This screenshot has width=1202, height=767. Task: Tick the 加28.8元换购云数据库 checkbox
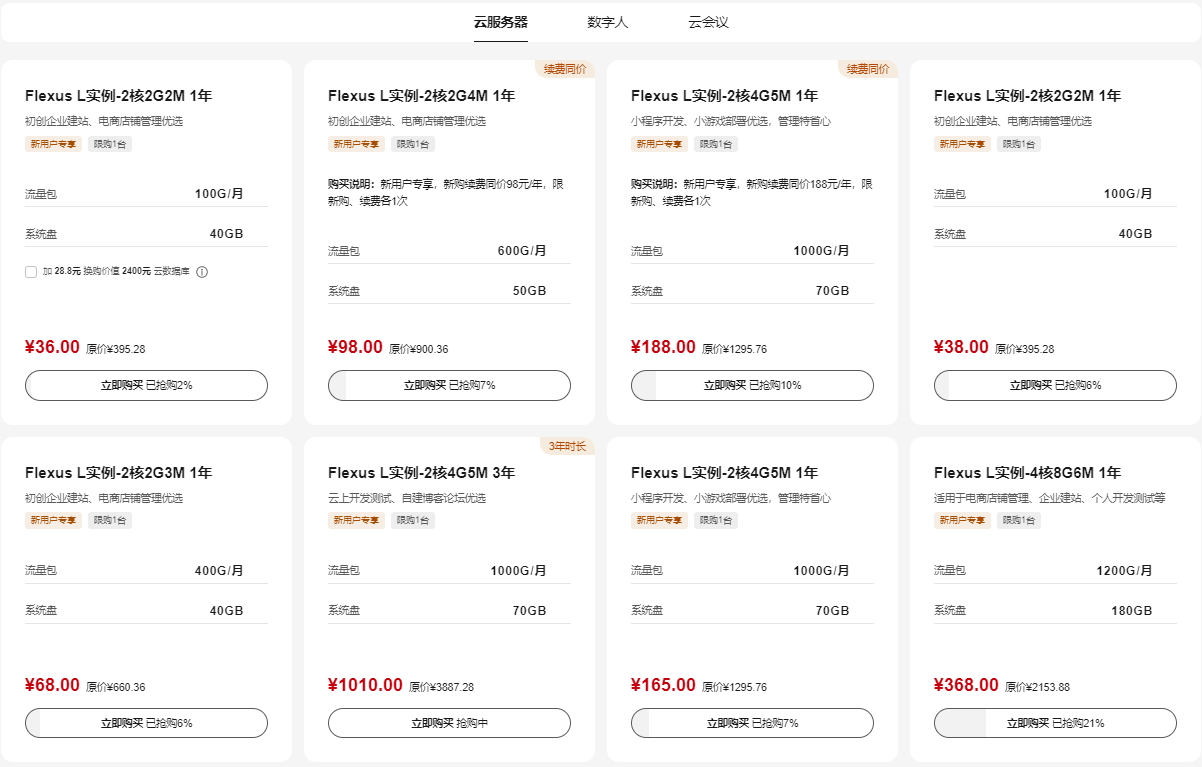[31, 272]
